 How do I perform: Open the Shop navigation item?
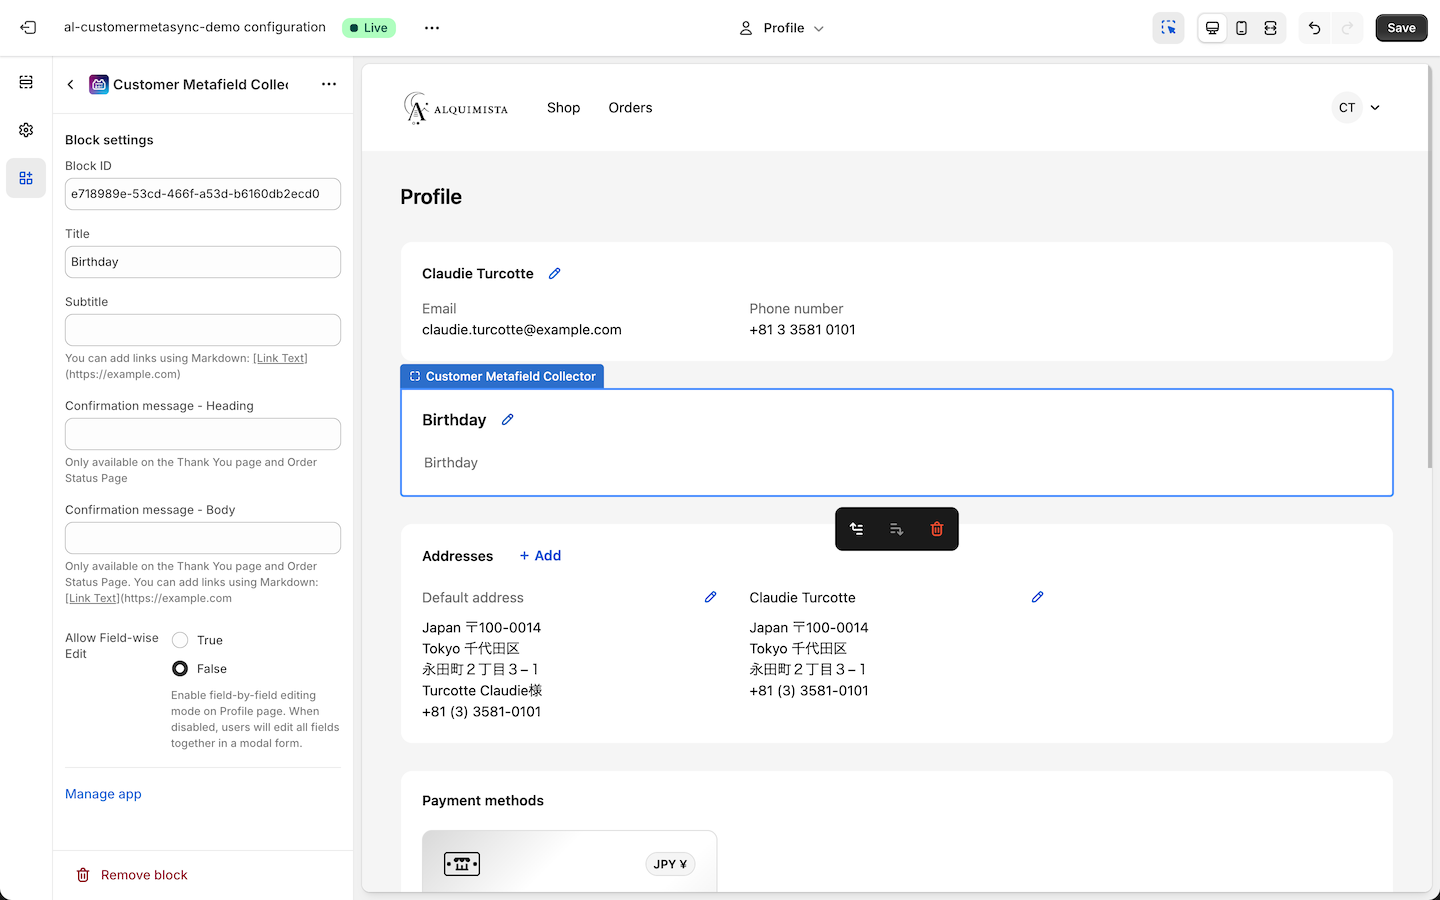tap(563, 107)
